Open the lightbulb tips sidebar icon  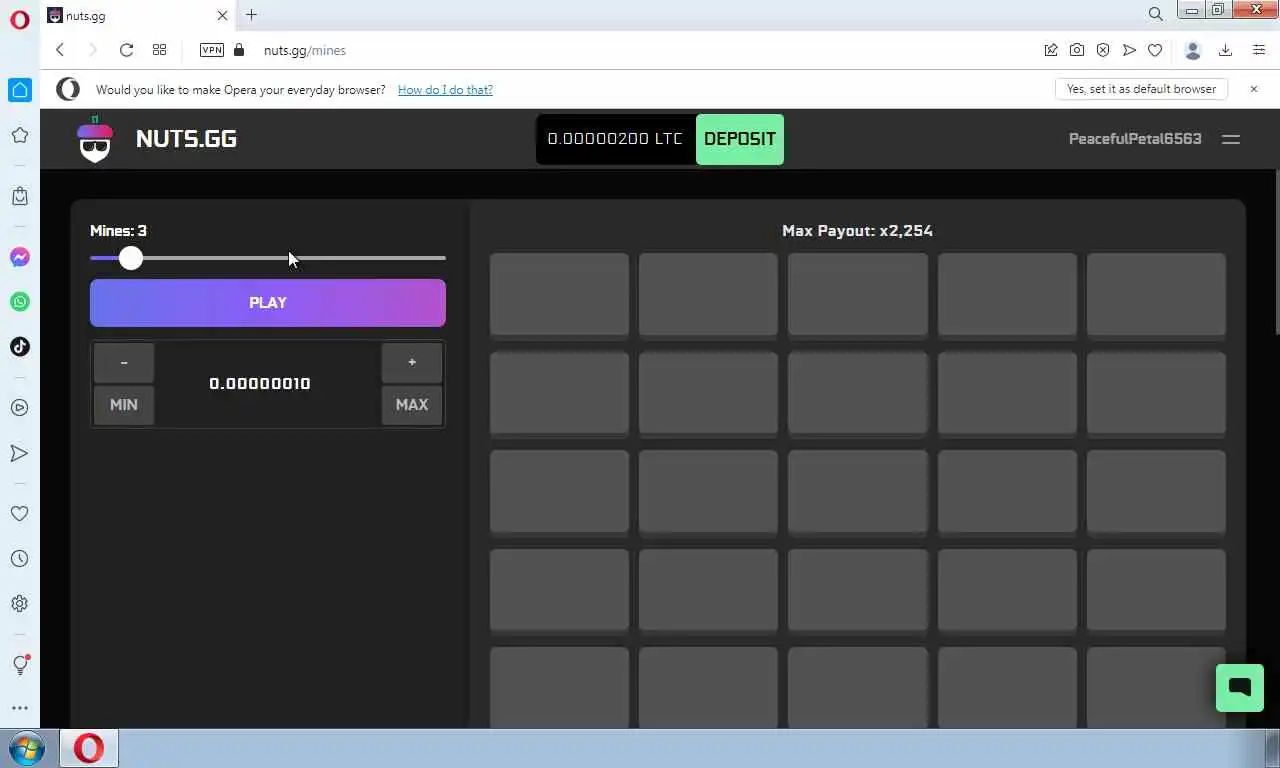(19, 664)
